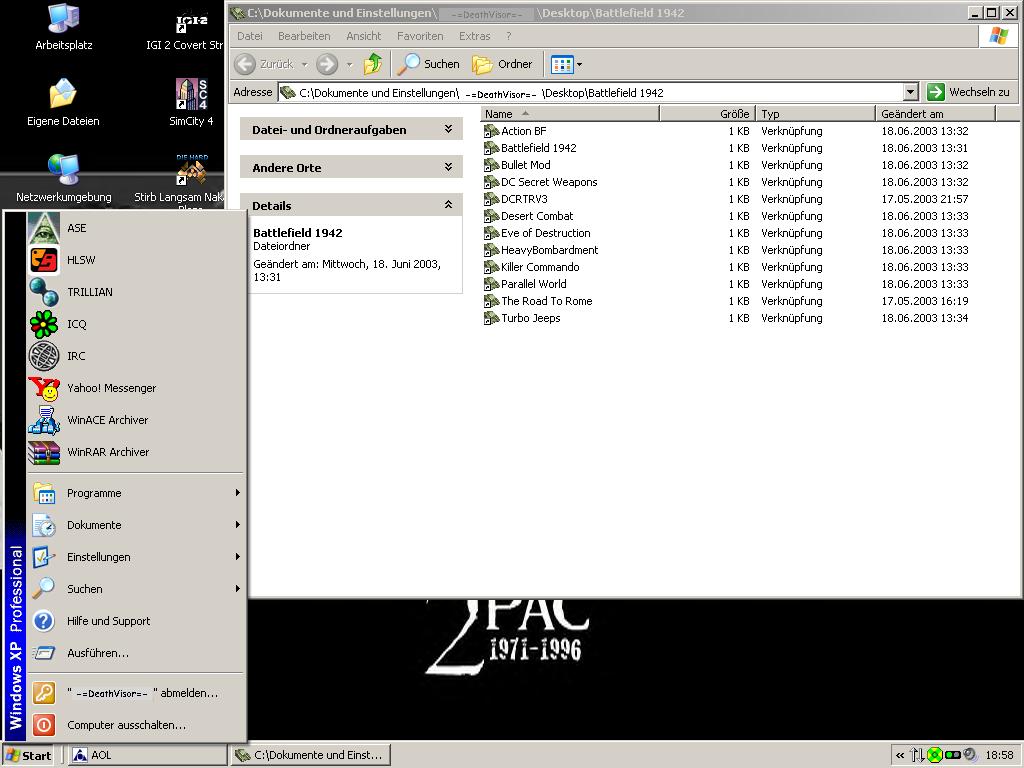The width and height of the screenshot is (1024, 768).
Task: Open the address bar dropdown arrow
Action: tap(911, 93)
